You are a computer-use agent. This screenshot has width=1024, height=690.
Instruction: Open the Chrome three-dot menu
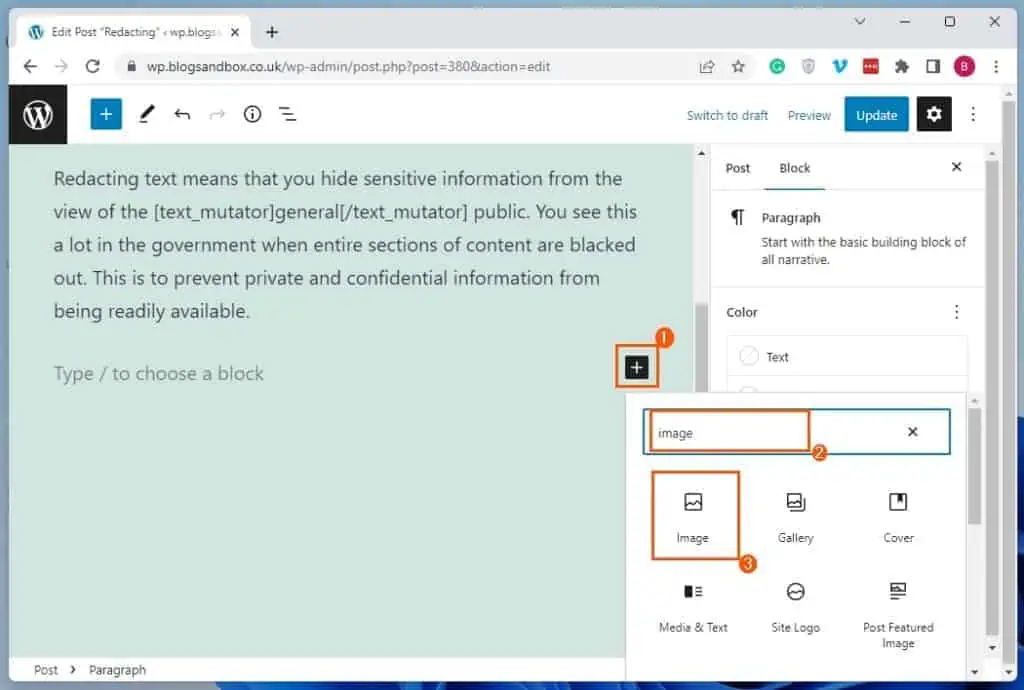[996, 67]
